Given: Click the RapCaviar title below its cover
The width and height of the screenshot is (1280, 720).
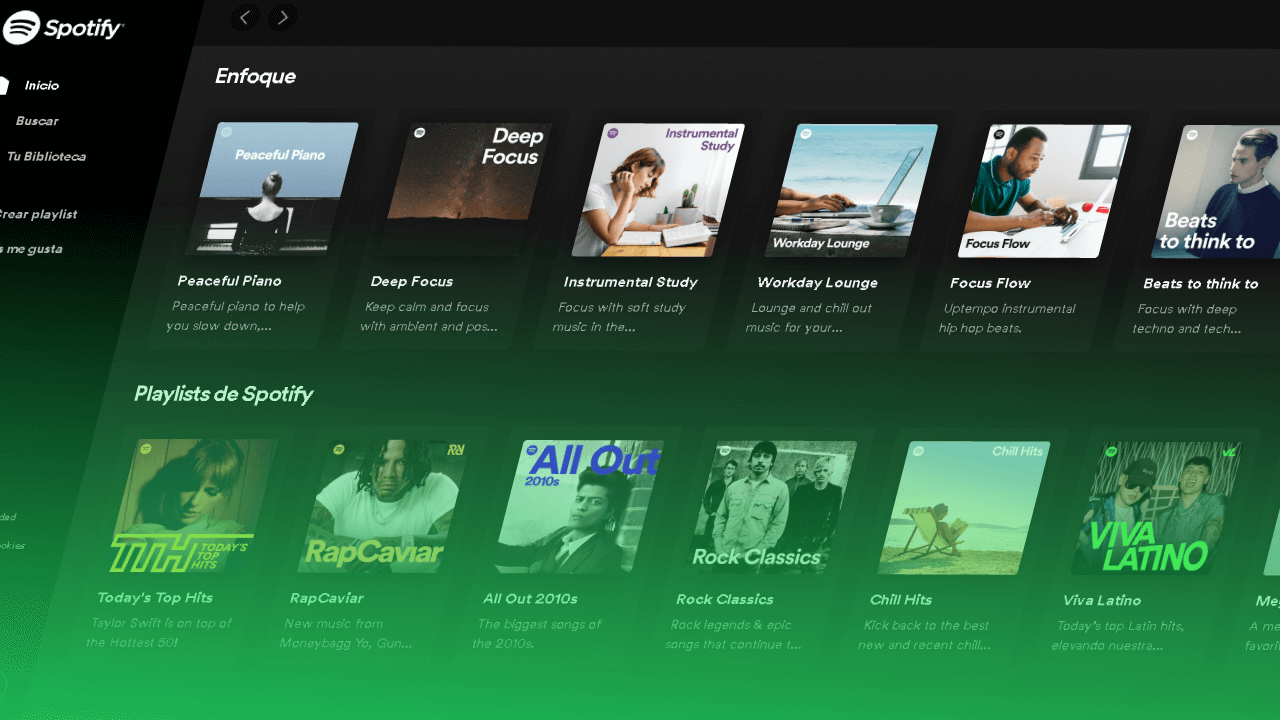Looking at the screenshot, I should [x=326, y=598].
